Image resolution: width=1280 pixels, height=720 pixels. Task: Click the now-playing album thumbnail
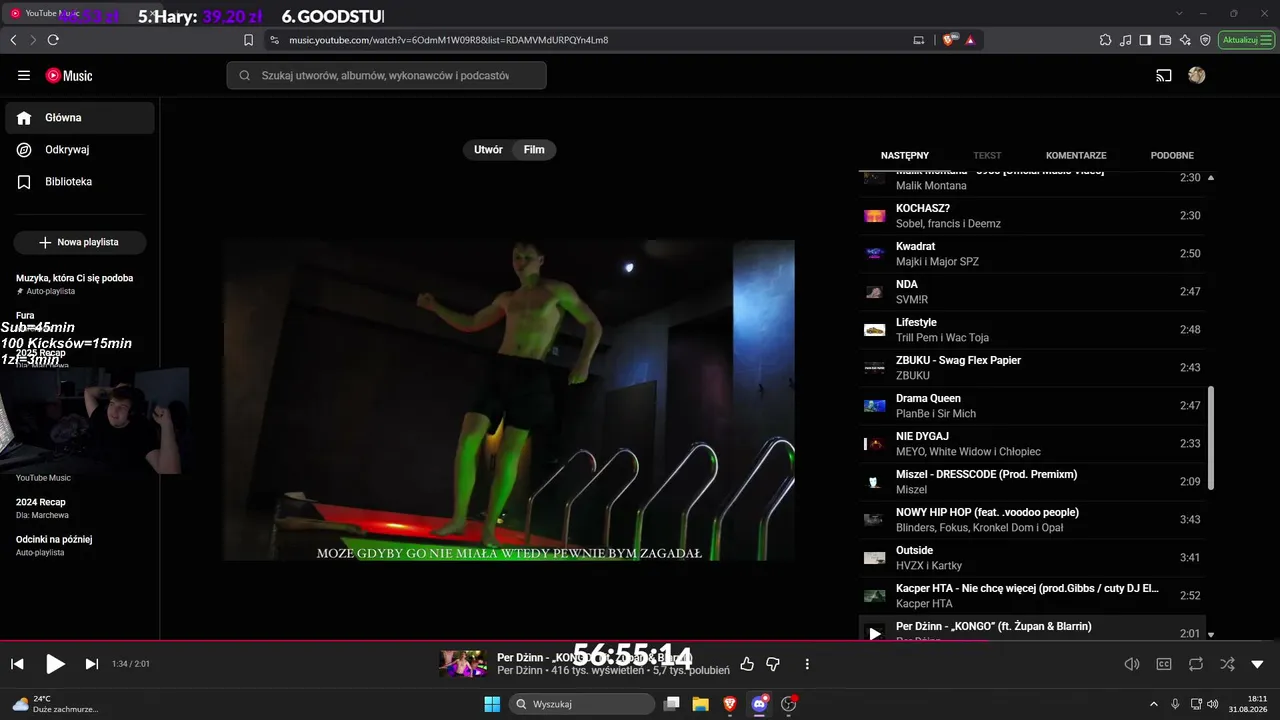tap(463, 664)
